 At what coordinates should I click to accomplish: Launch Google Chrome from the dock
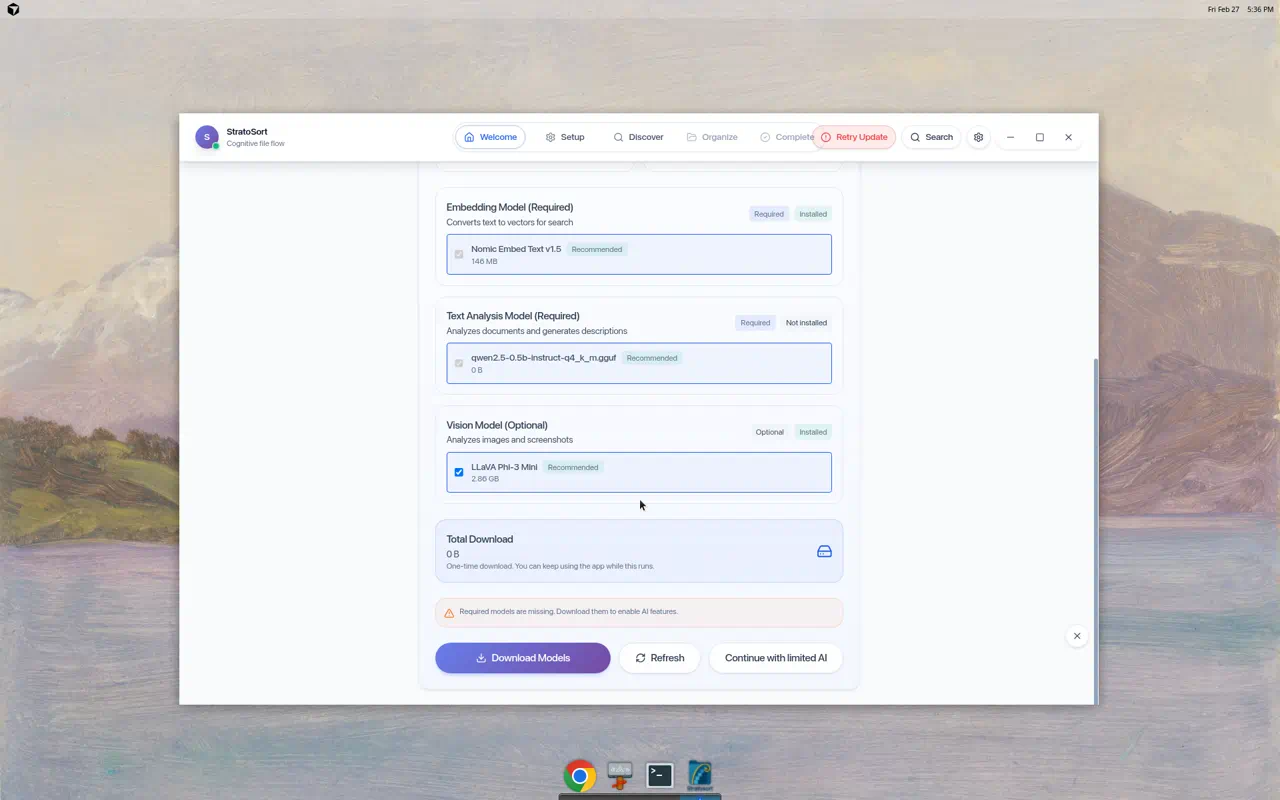click(x=580, y=775)
